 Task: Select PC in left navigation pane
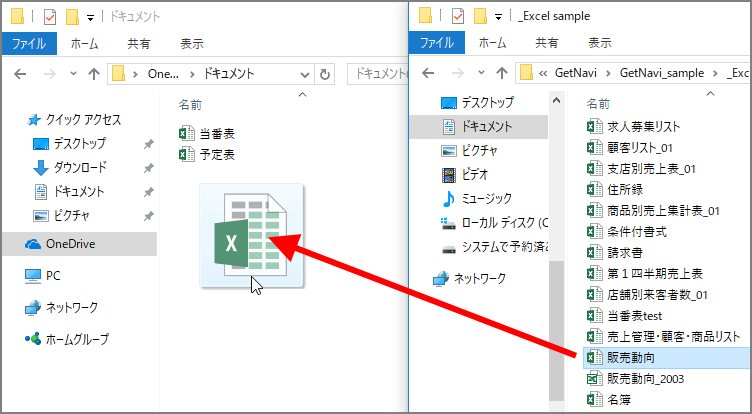click(x=53, y=276)
